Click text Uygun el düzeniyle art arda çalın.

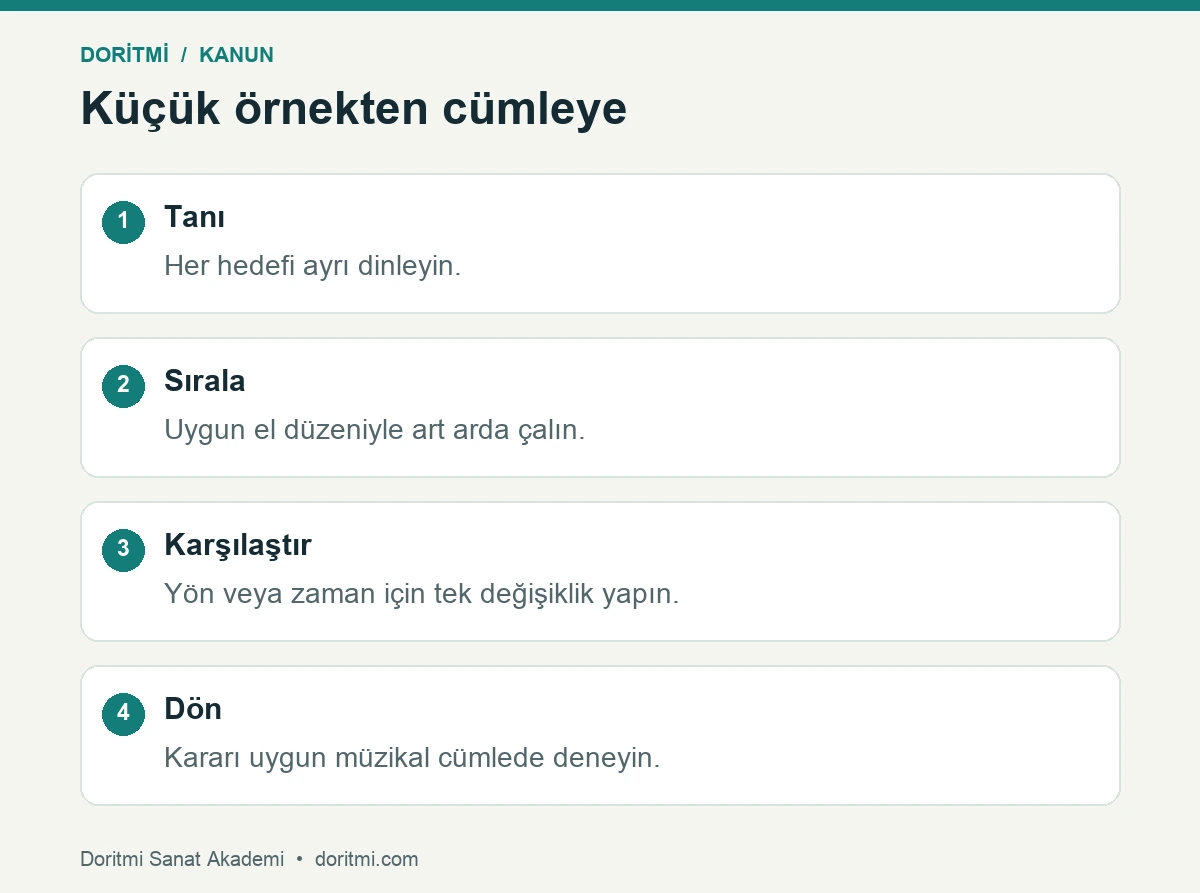[374, 430]
